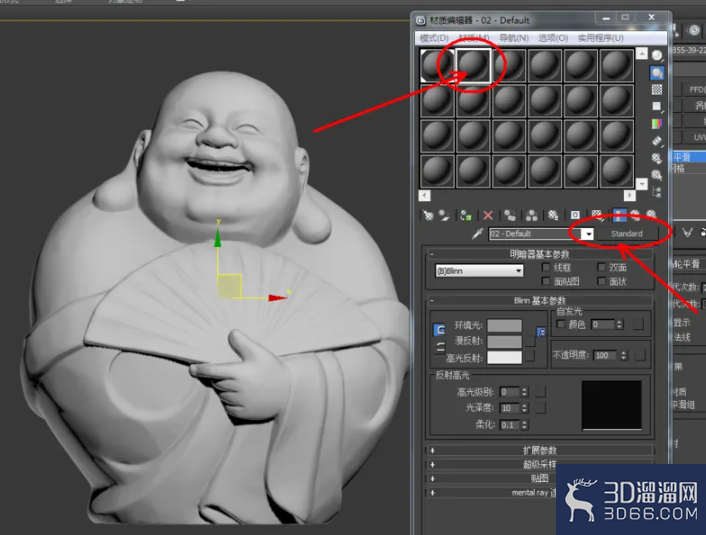The height and width of the screenshot is (535, 706).
Task: Click Select by Material icon
Action: click(x=657, y=175)
